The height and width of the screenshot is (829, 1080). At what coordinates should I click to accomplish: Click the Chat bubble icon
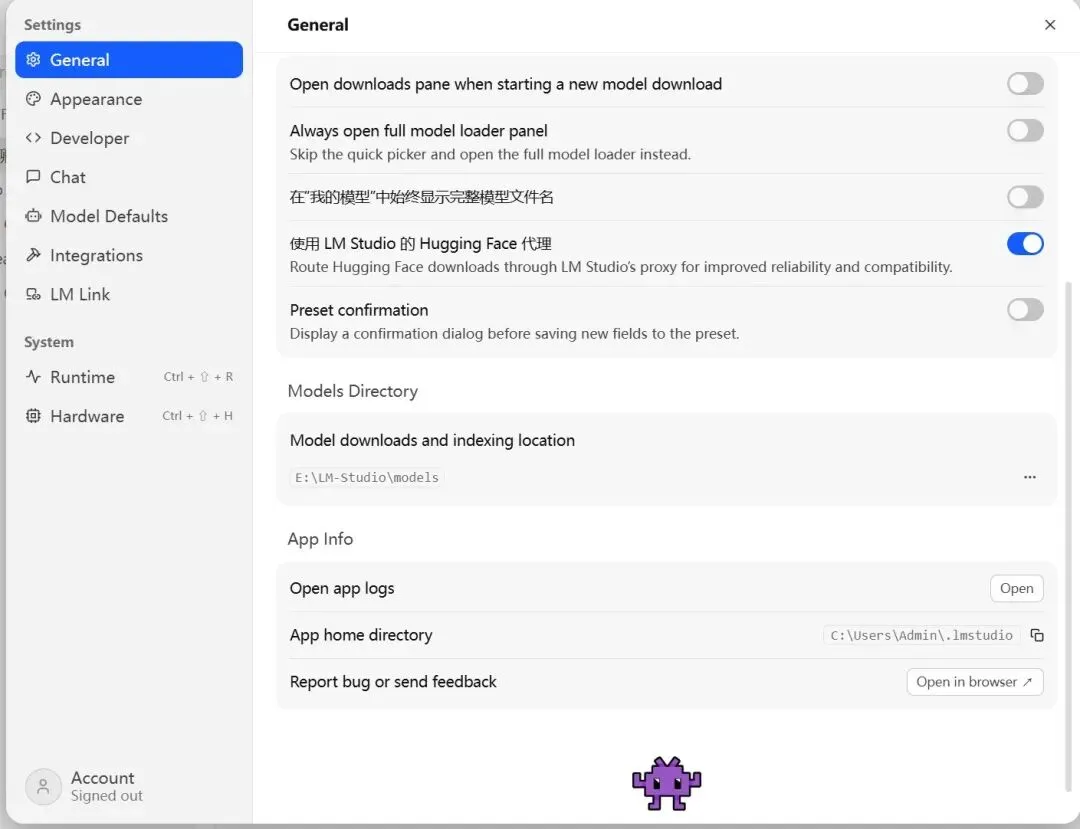coord(34,177)
